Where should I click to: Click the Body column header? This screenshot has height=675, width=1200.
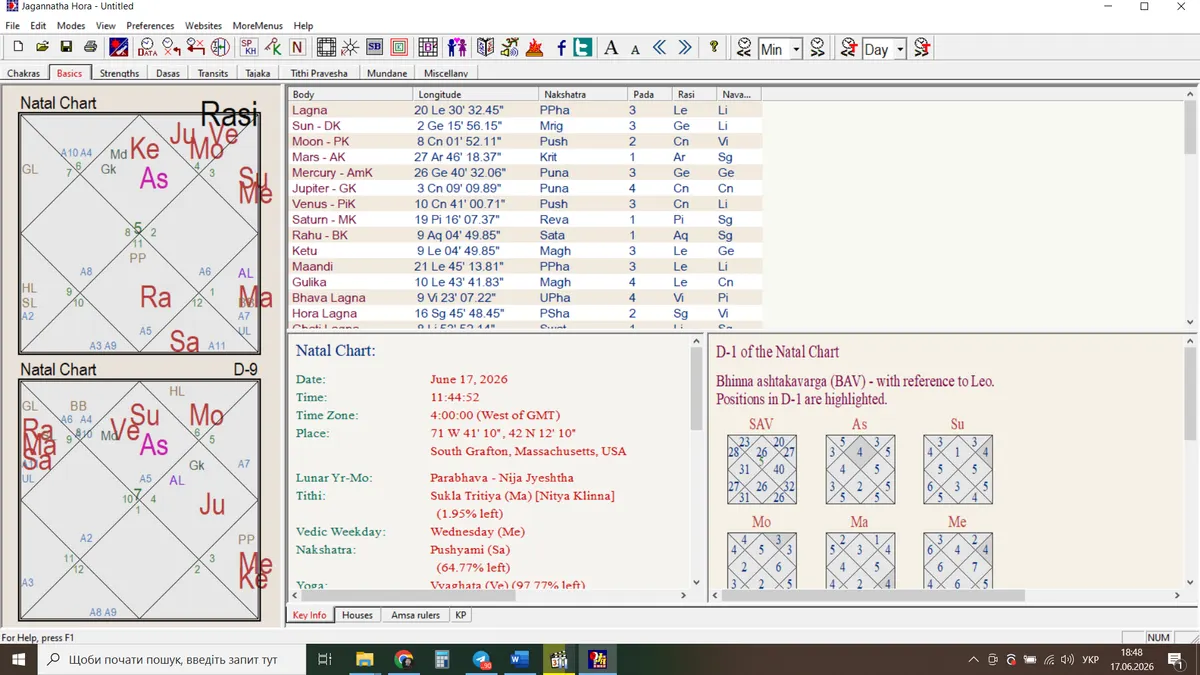point(350,94)
